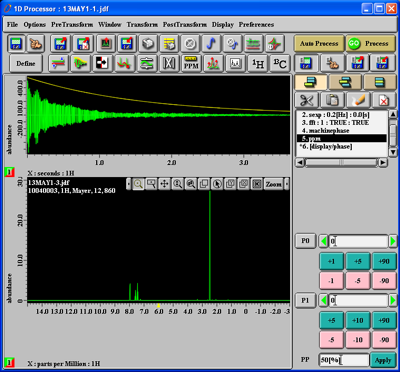Image resolution: width=400 pixels, height=372 pixels.
Task: Select the second process list layout toggle
Action: coord(345,82)
